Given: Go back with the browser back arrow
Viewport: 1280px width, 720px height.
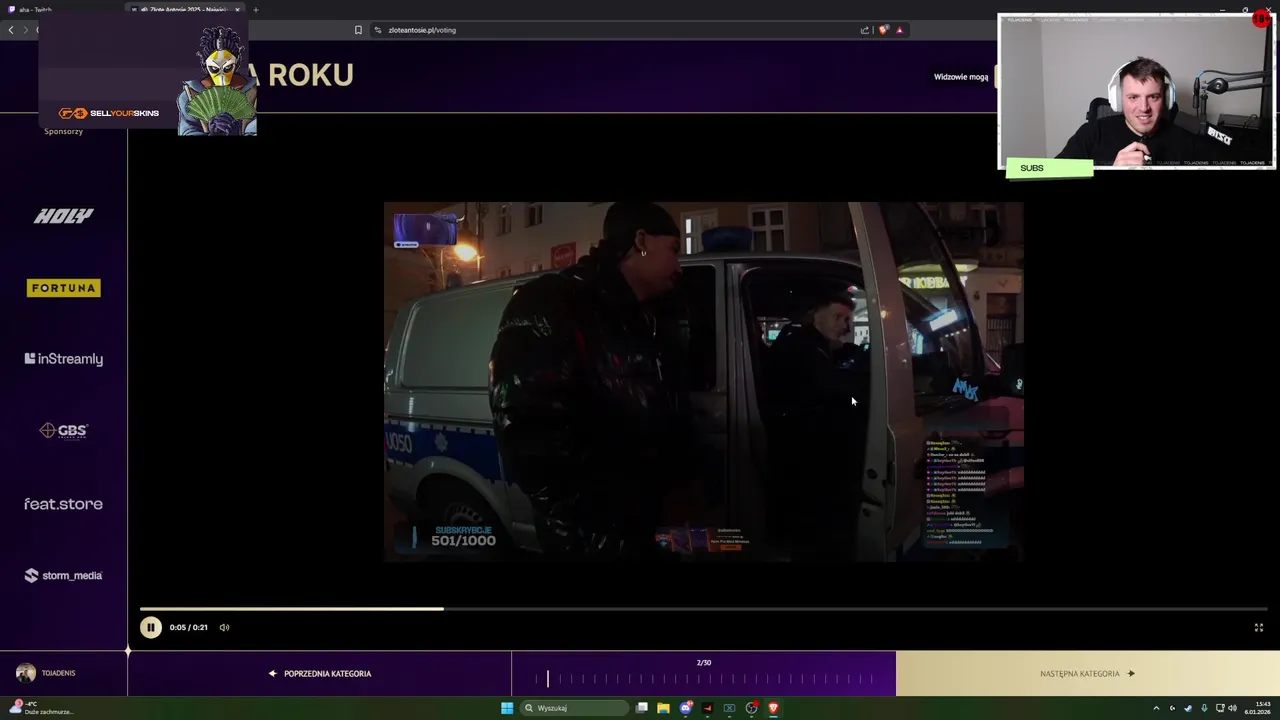Looking at the screenshot, I should (x=11, y=30).
